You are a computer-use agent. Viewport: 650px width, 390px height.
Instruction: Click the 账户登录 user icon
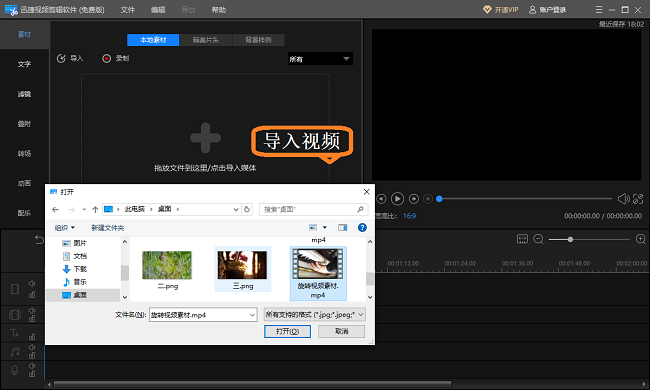tap(532, 10)
